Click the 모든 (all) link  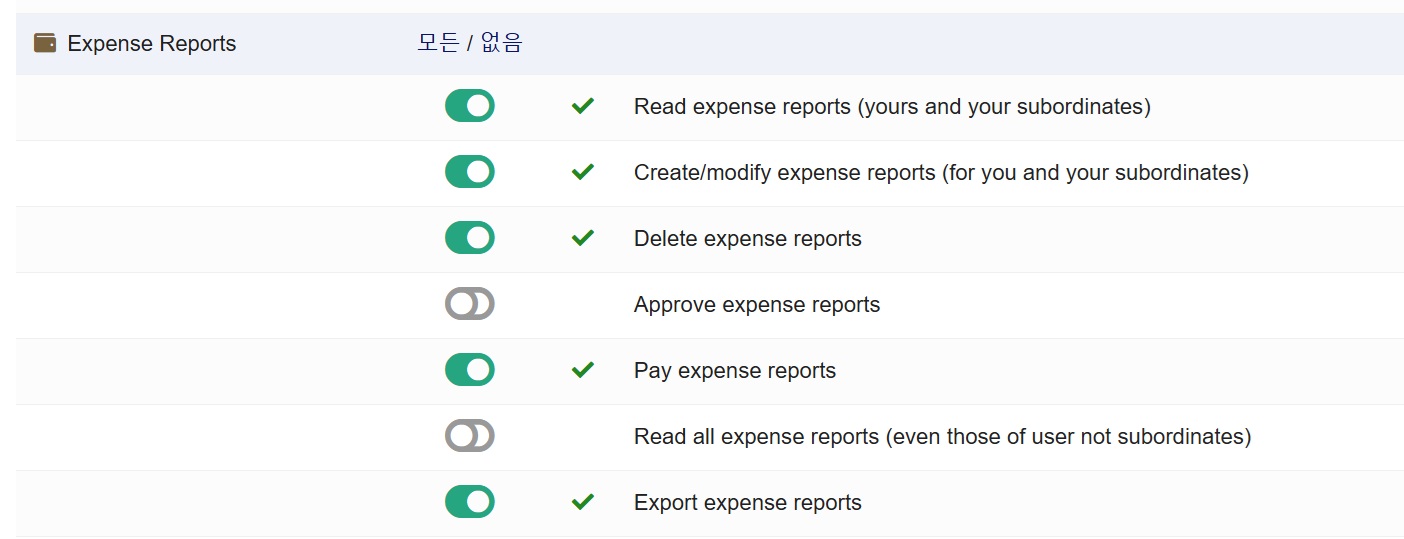pyautogui.click(x=438, y=43)
